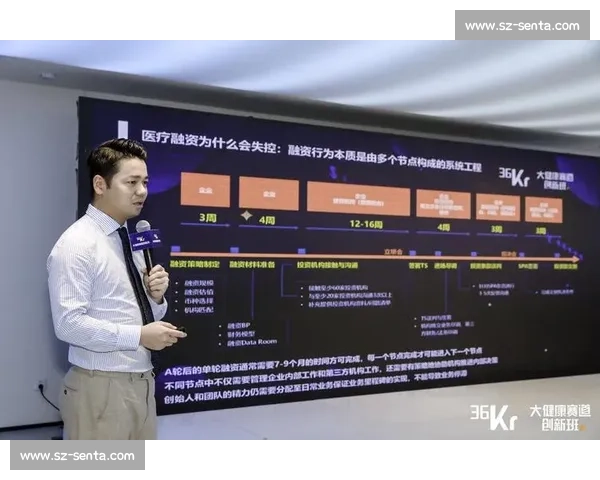Click the 融资规模 bullet item
This screenshot has height=480, width=600.
click(x=199, y=283)
